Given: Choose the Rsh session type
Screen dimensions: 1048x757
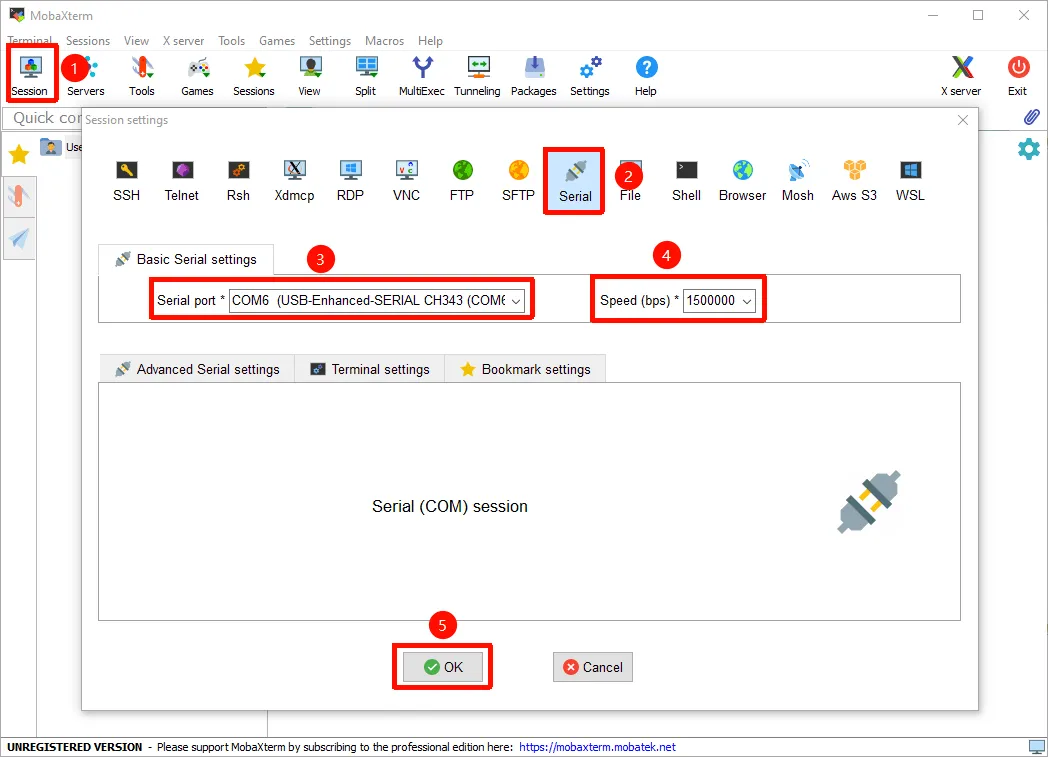Looking at the screenshot, I should coord(239,180).
